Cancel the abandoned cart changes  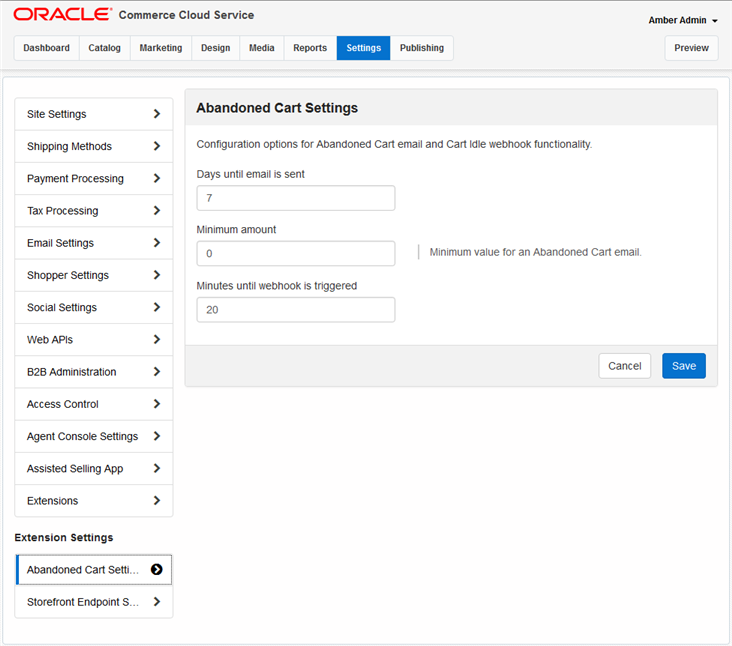point(624,365)
